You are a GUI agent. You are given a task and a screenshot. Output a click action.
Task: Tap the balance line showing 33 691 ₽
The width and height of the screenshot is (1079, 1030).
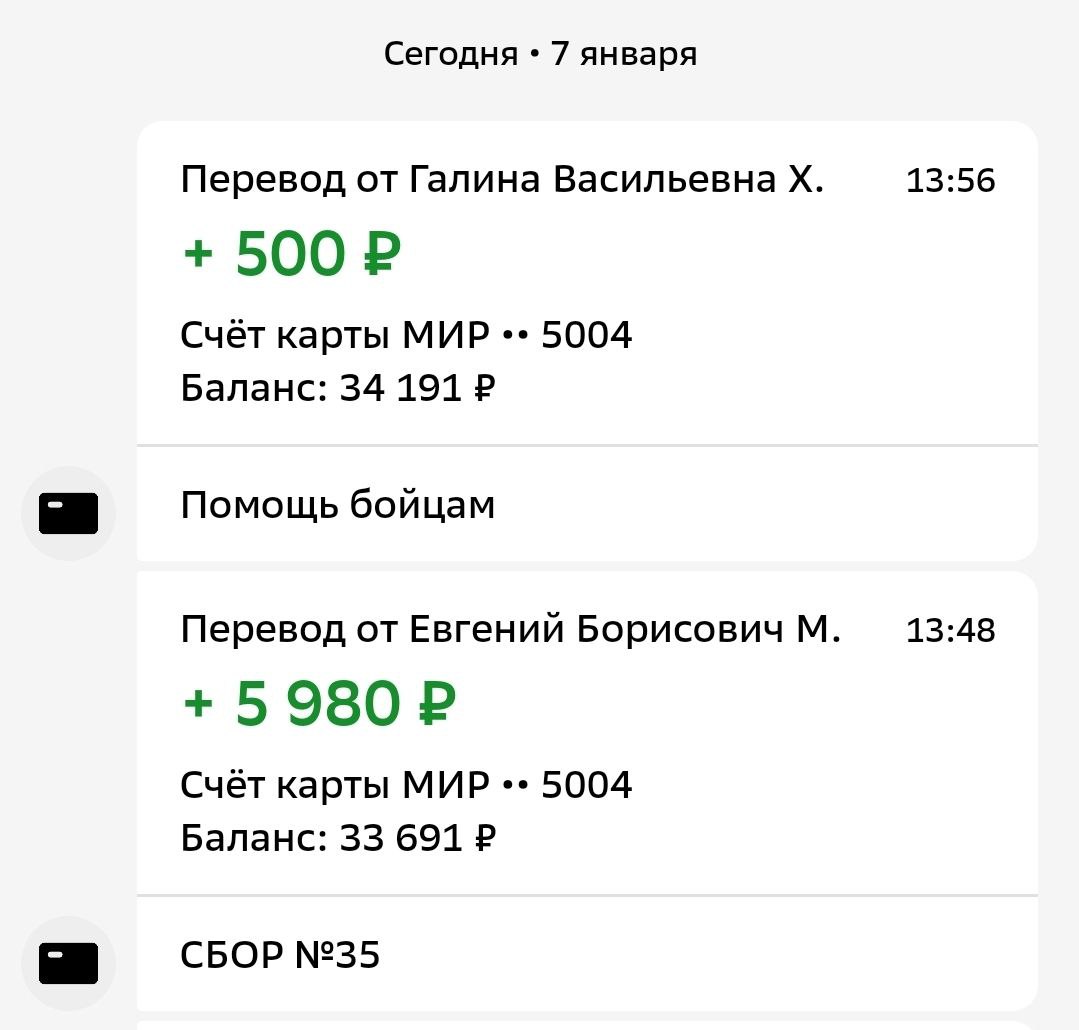pyautogui.click(x=338, y=838)
